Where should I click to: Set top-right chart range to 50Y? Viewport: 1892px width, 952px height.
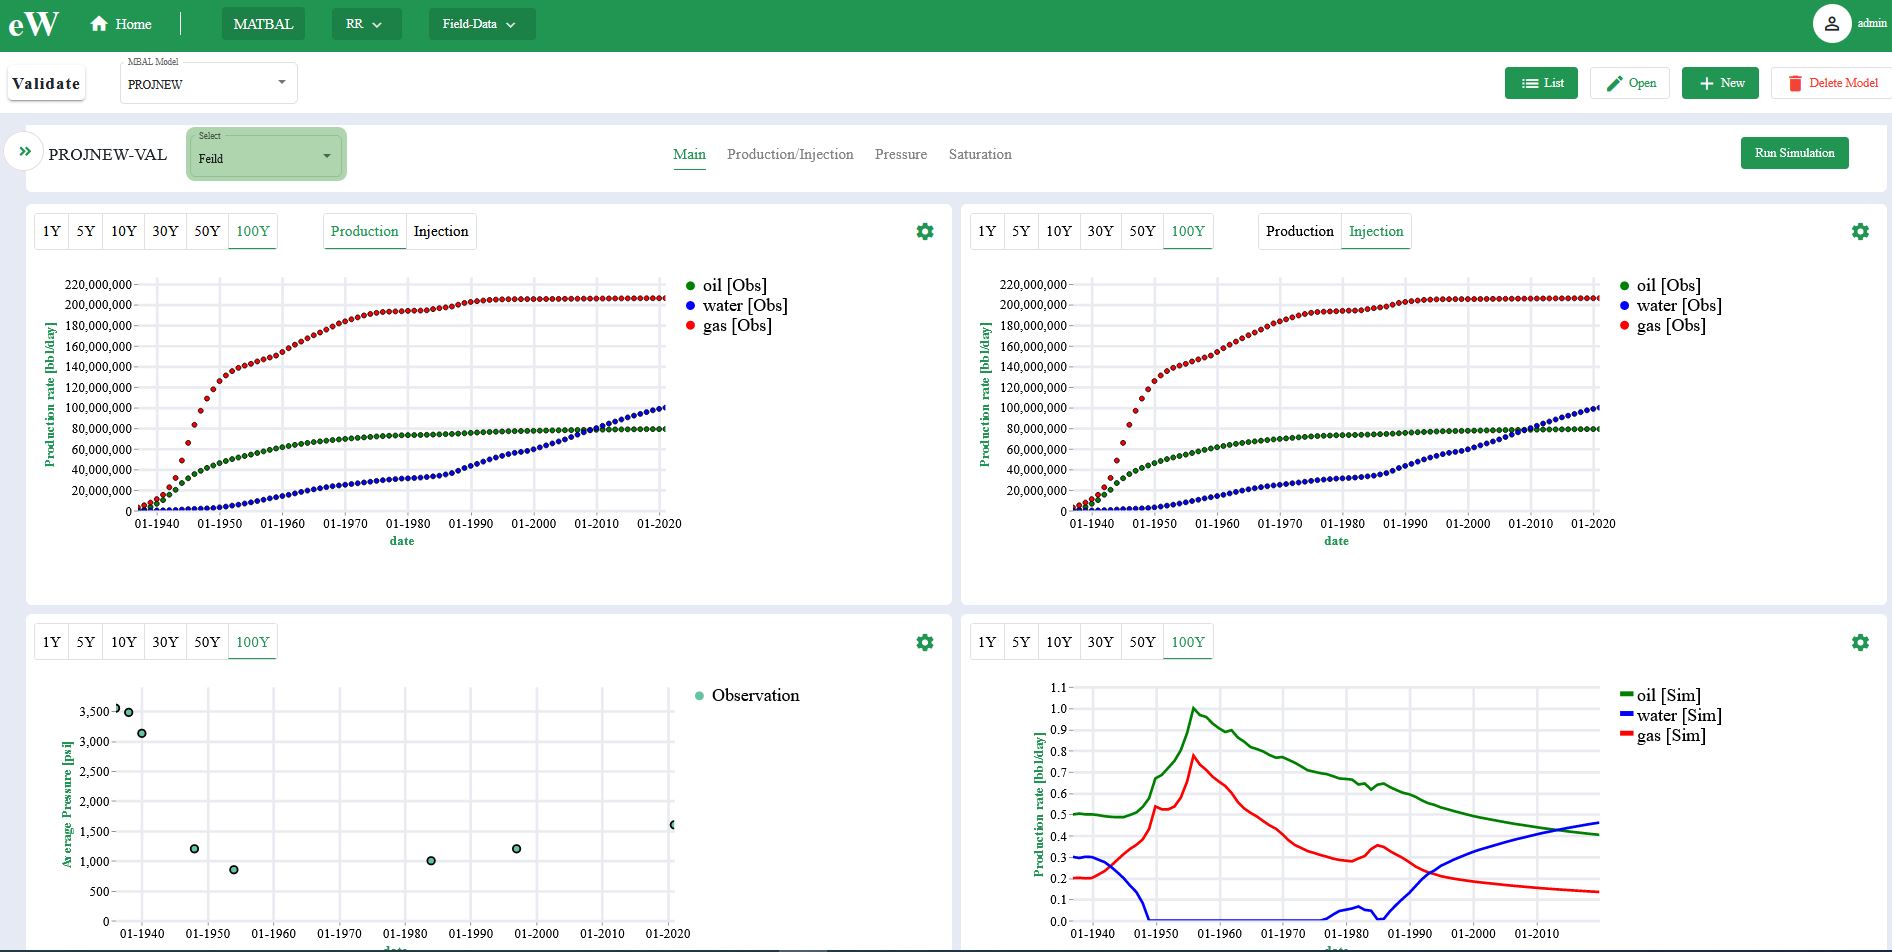[1142, 231]
